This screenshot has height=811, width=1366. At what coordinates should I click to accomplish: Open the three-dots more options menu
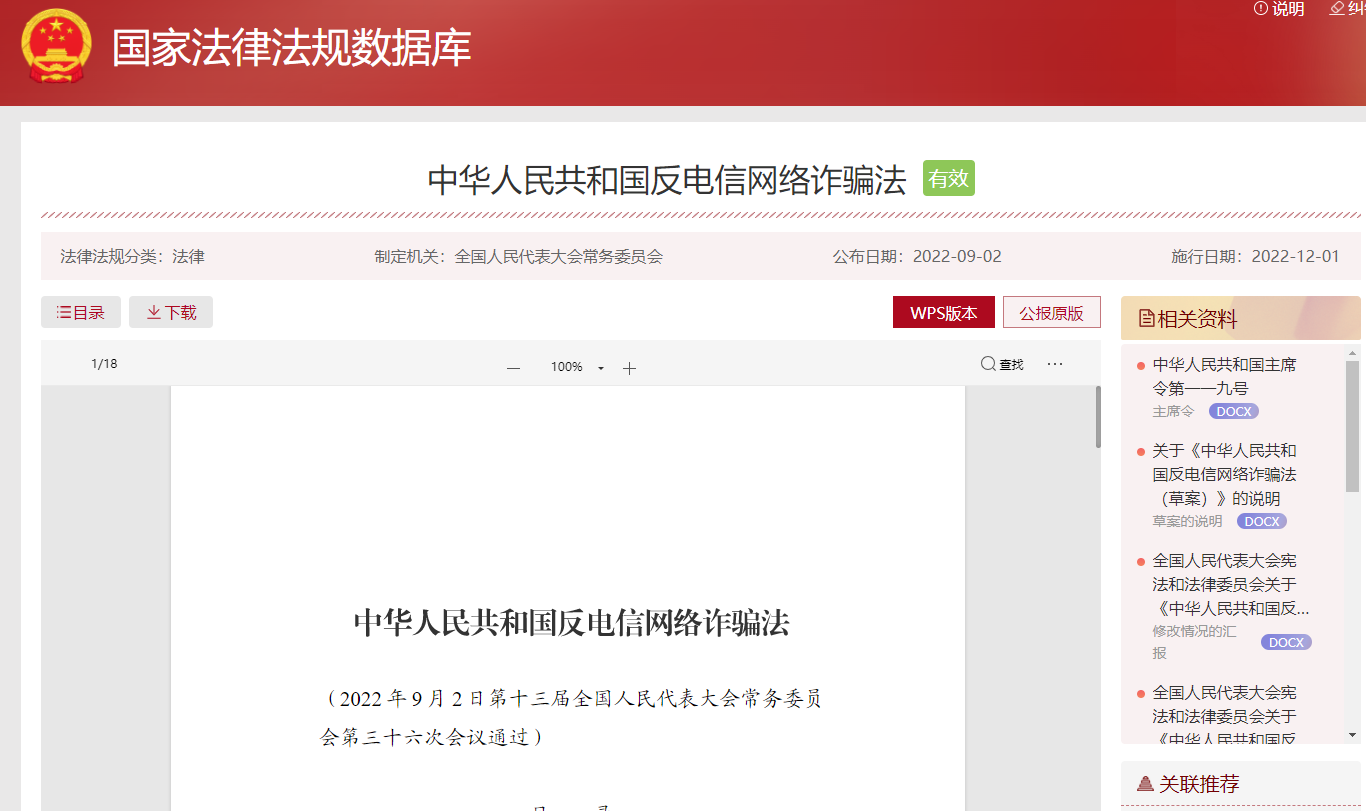click(x=1055, y=364)
